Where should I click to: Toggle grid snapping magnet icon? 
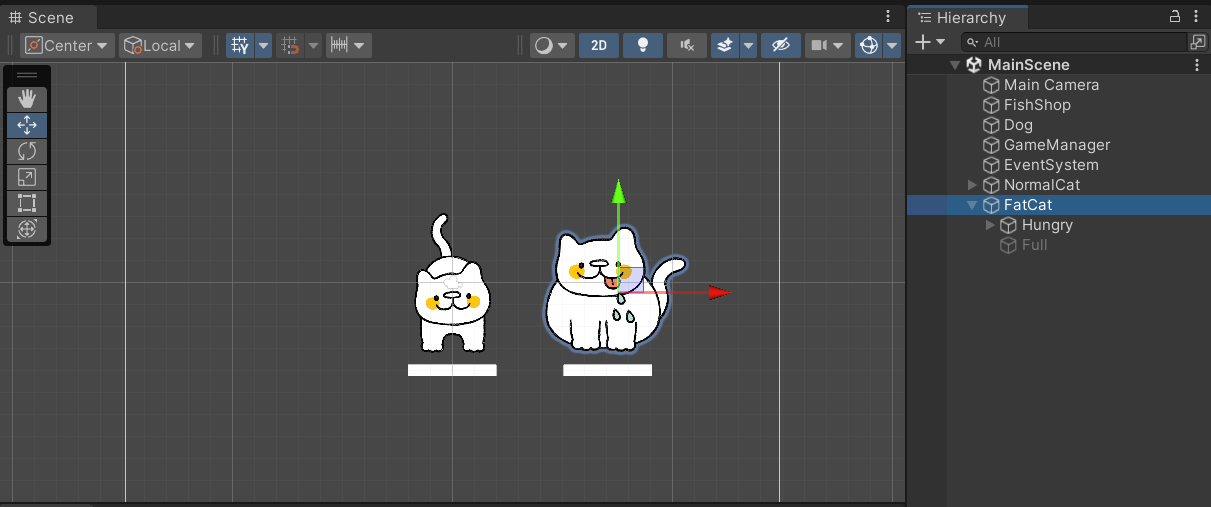click(291, 45)
